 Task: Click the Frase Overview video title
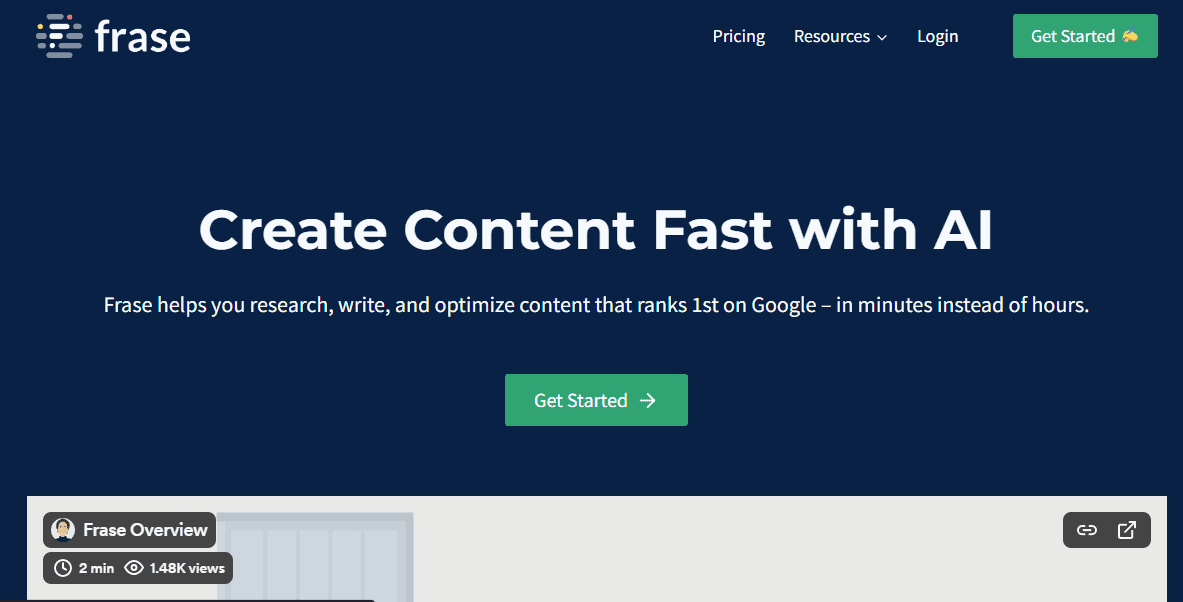145,530
